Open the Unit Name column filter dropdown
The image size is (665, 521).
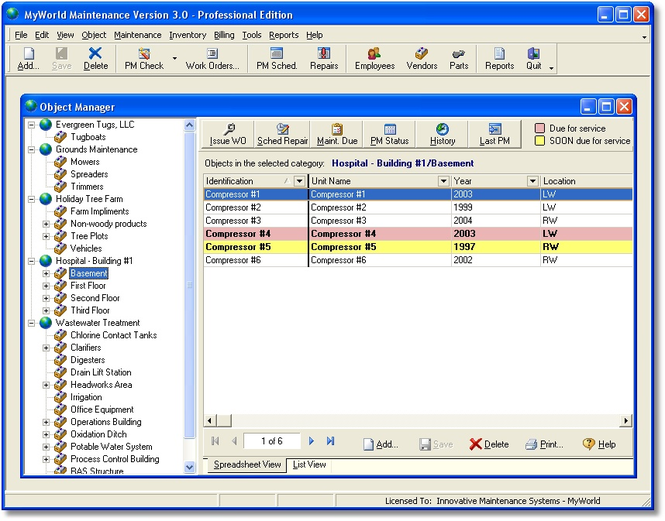tap(444, 181)
